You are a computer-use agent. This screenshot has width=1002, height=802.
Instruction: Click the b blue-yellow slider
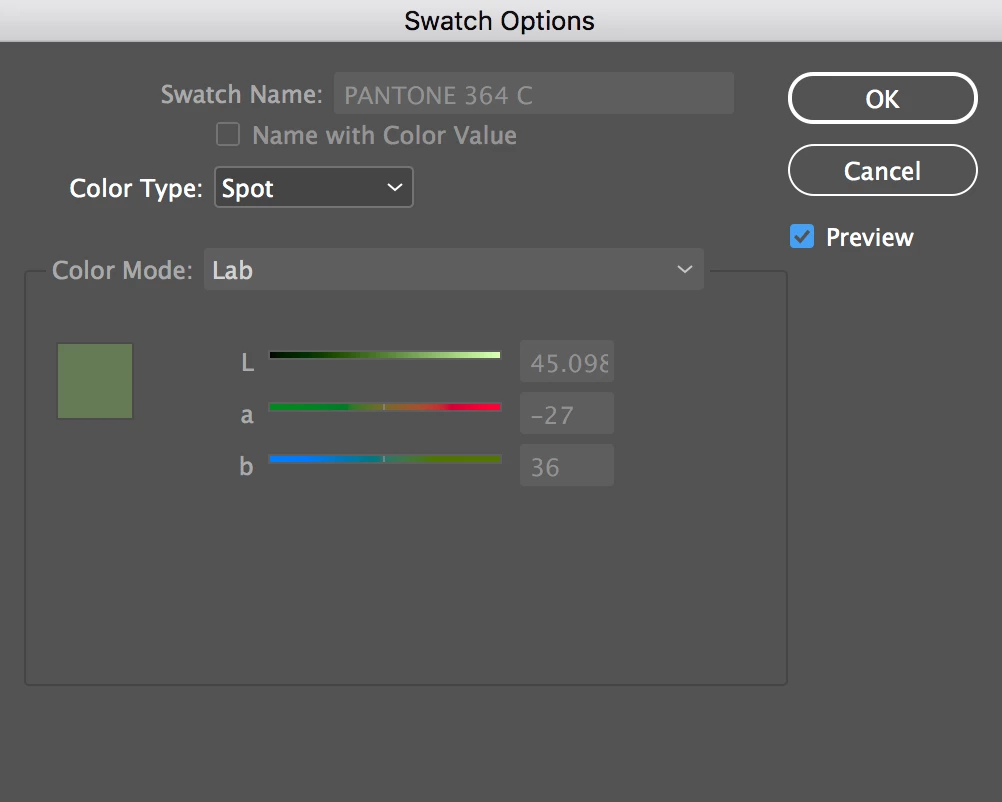point(385,459)
